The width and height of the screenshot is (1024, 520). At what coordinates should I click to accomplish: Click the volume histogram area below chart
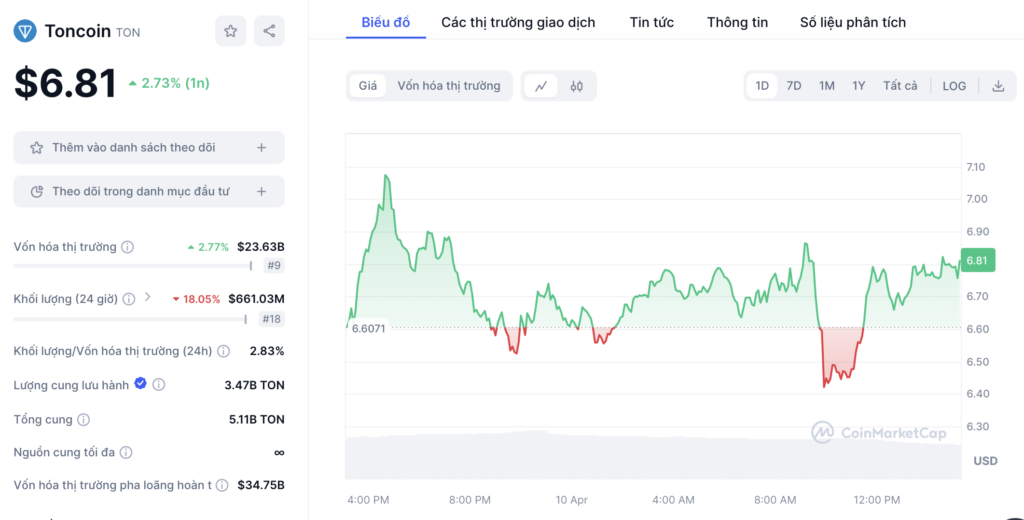[653, 455]
